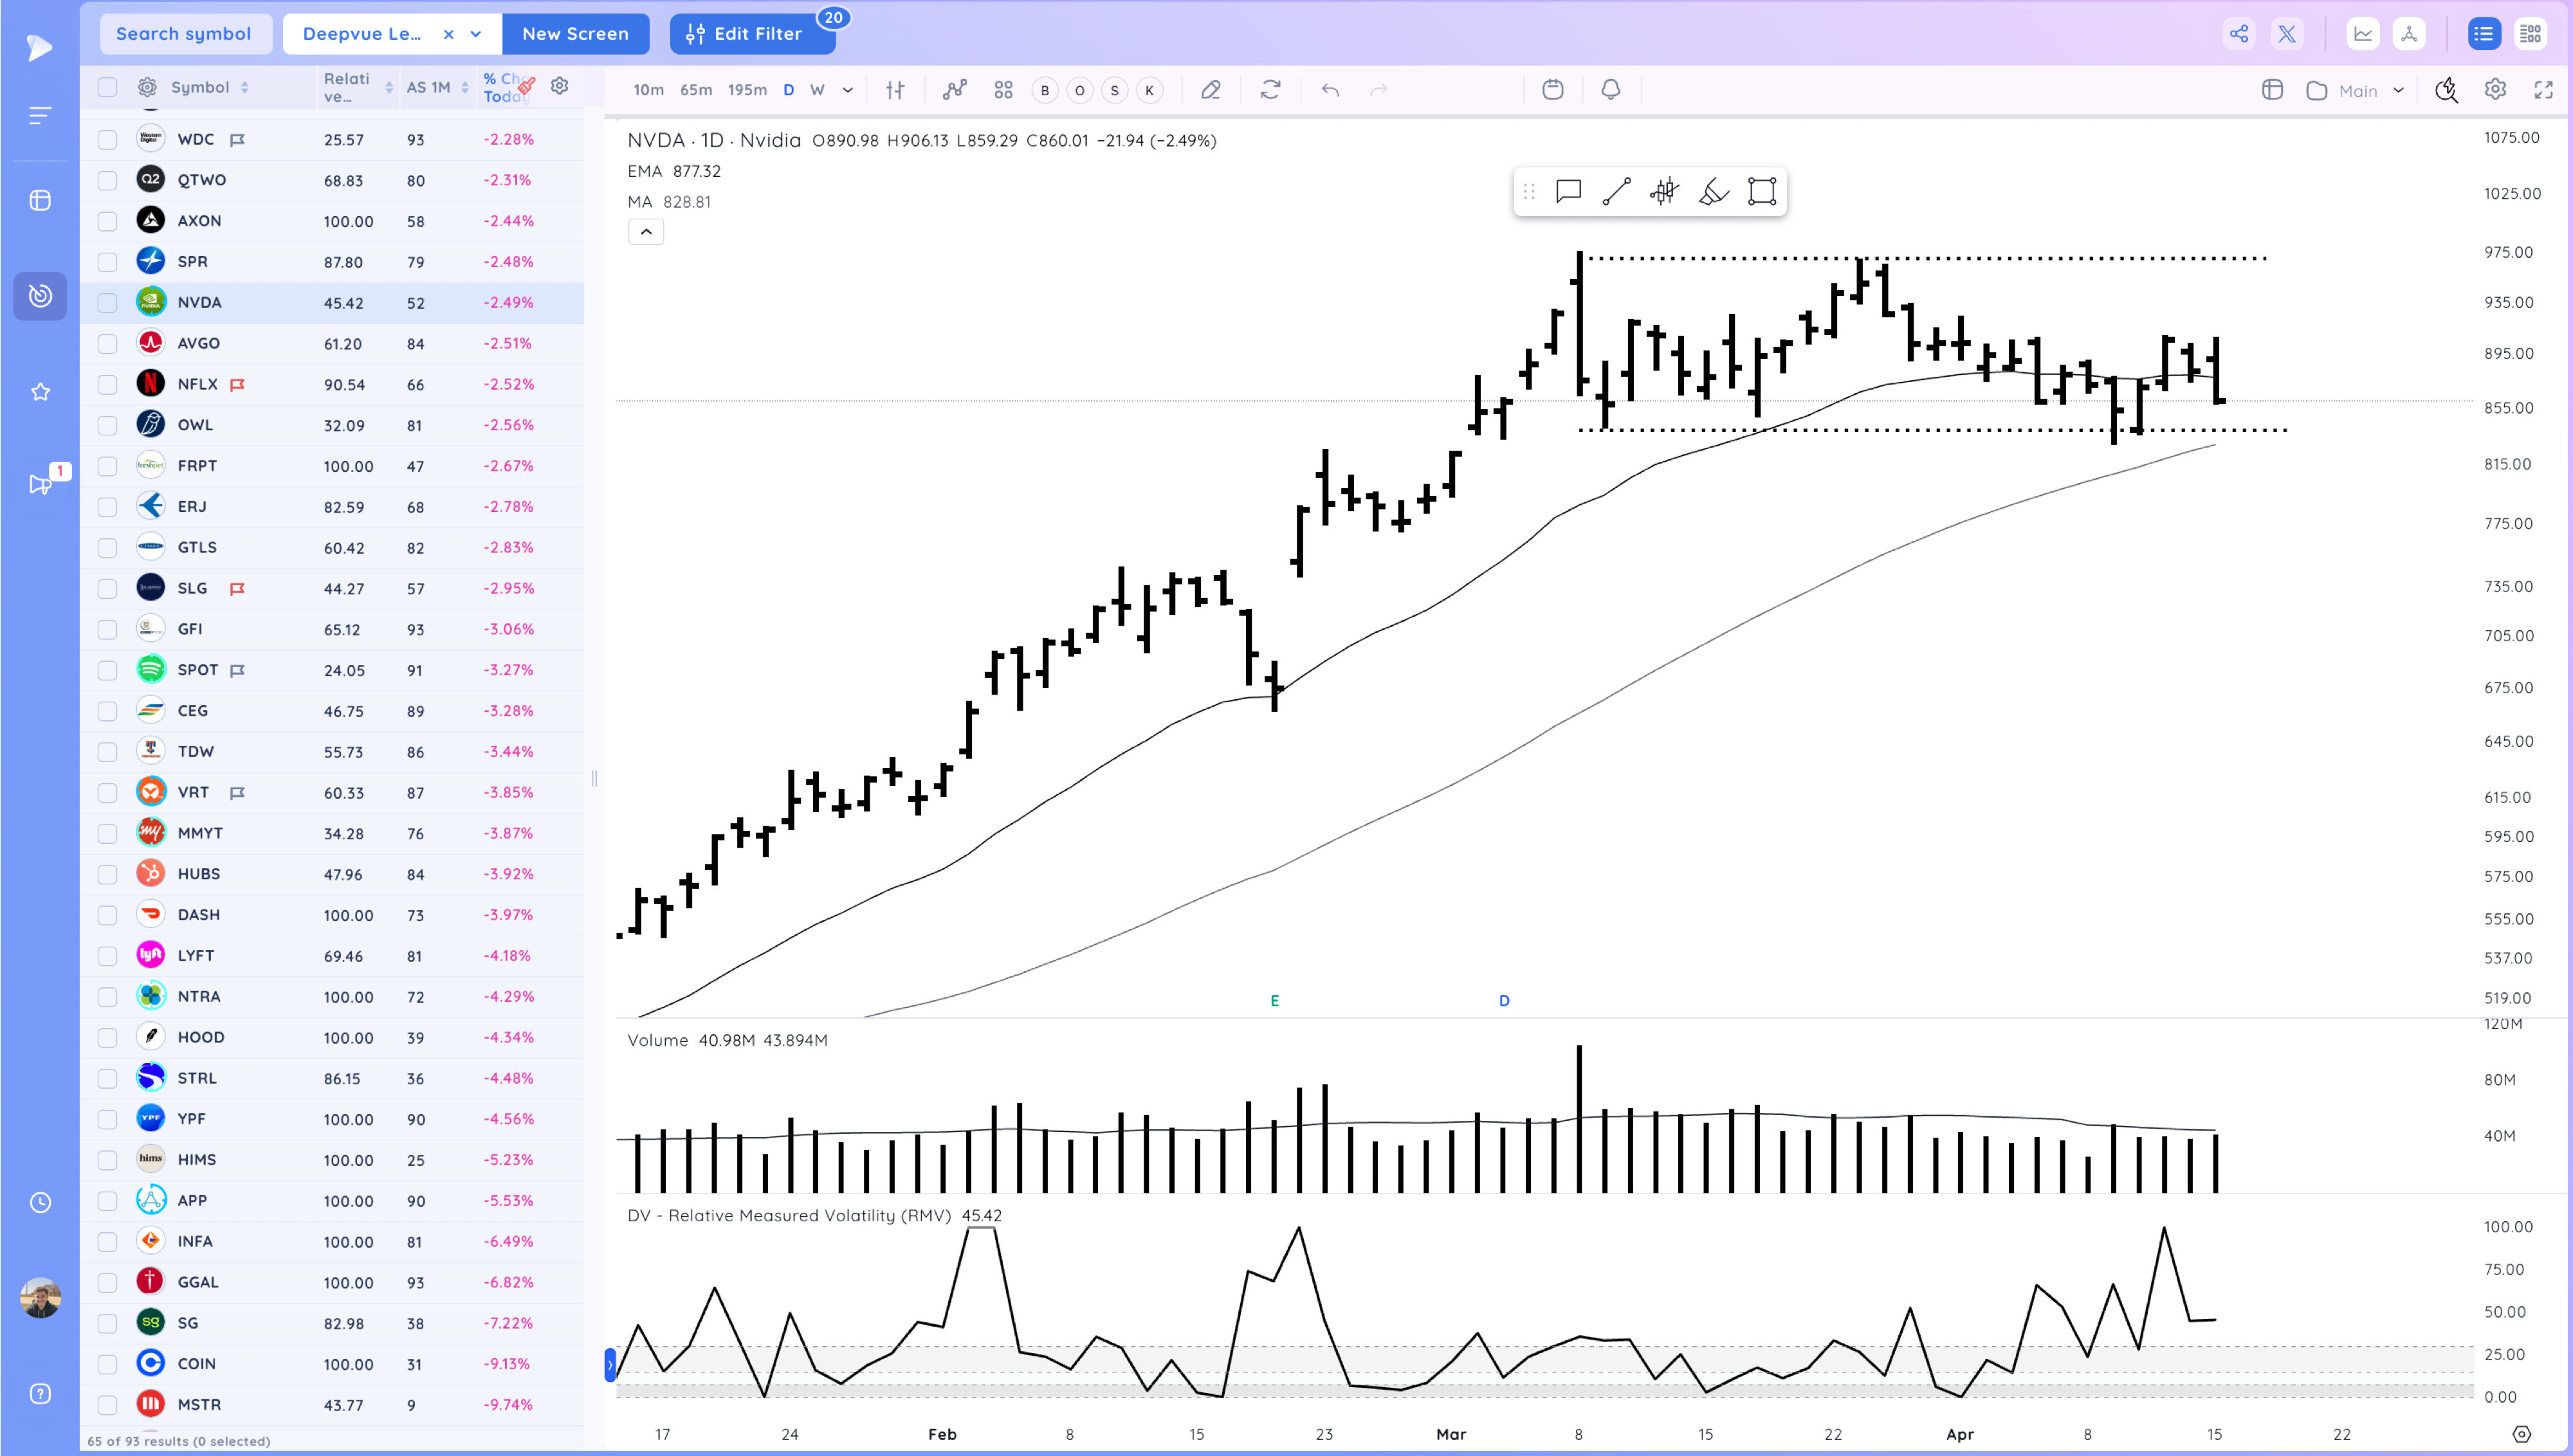
Task: Close the Deepvue screen with X
Action: coord(449,34)
